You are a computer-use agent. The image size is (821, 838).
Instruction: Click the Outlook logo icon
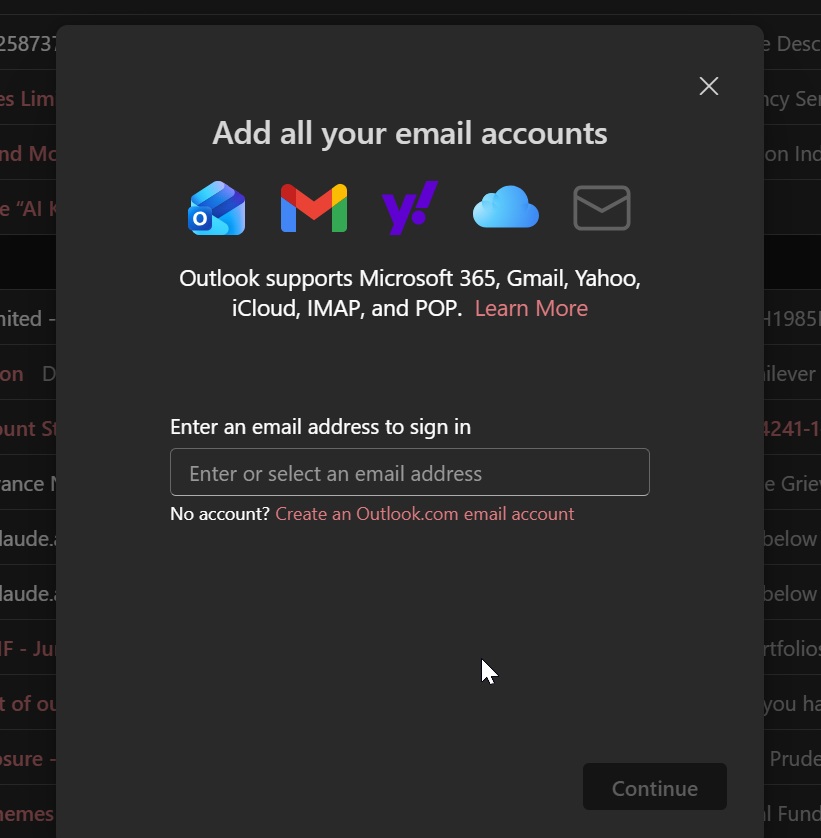coord(217,208)
